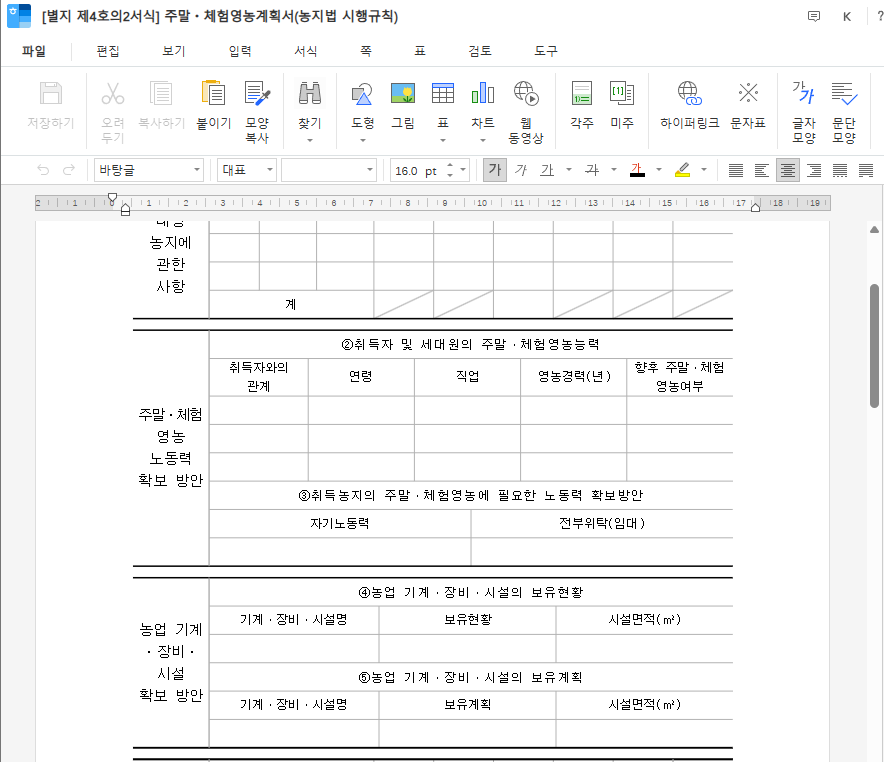Viewport: 884px width, 762px height.
Task: Click the Redo arrow icon
Action: click(x=69, y=170)
